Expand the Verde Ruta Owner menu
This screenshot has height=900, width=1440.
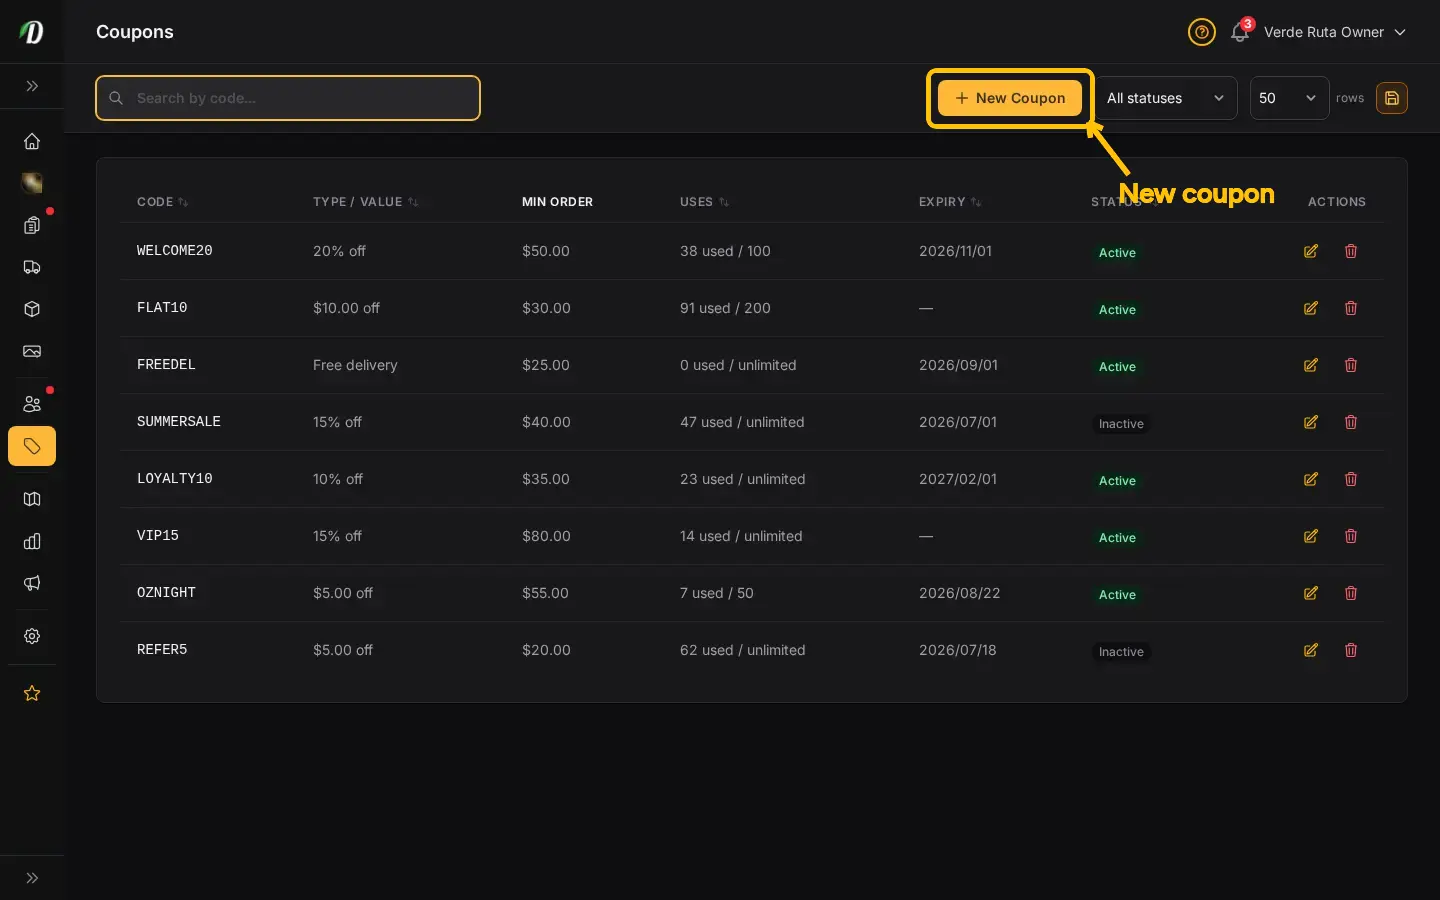tap(1335, 32)
